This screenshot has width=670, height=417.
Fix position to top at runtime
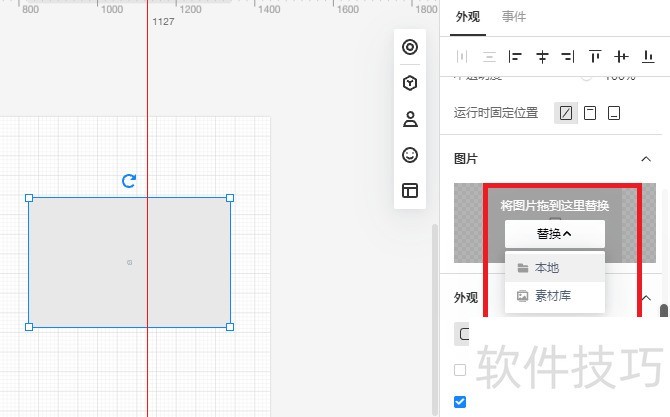(590, 113)
